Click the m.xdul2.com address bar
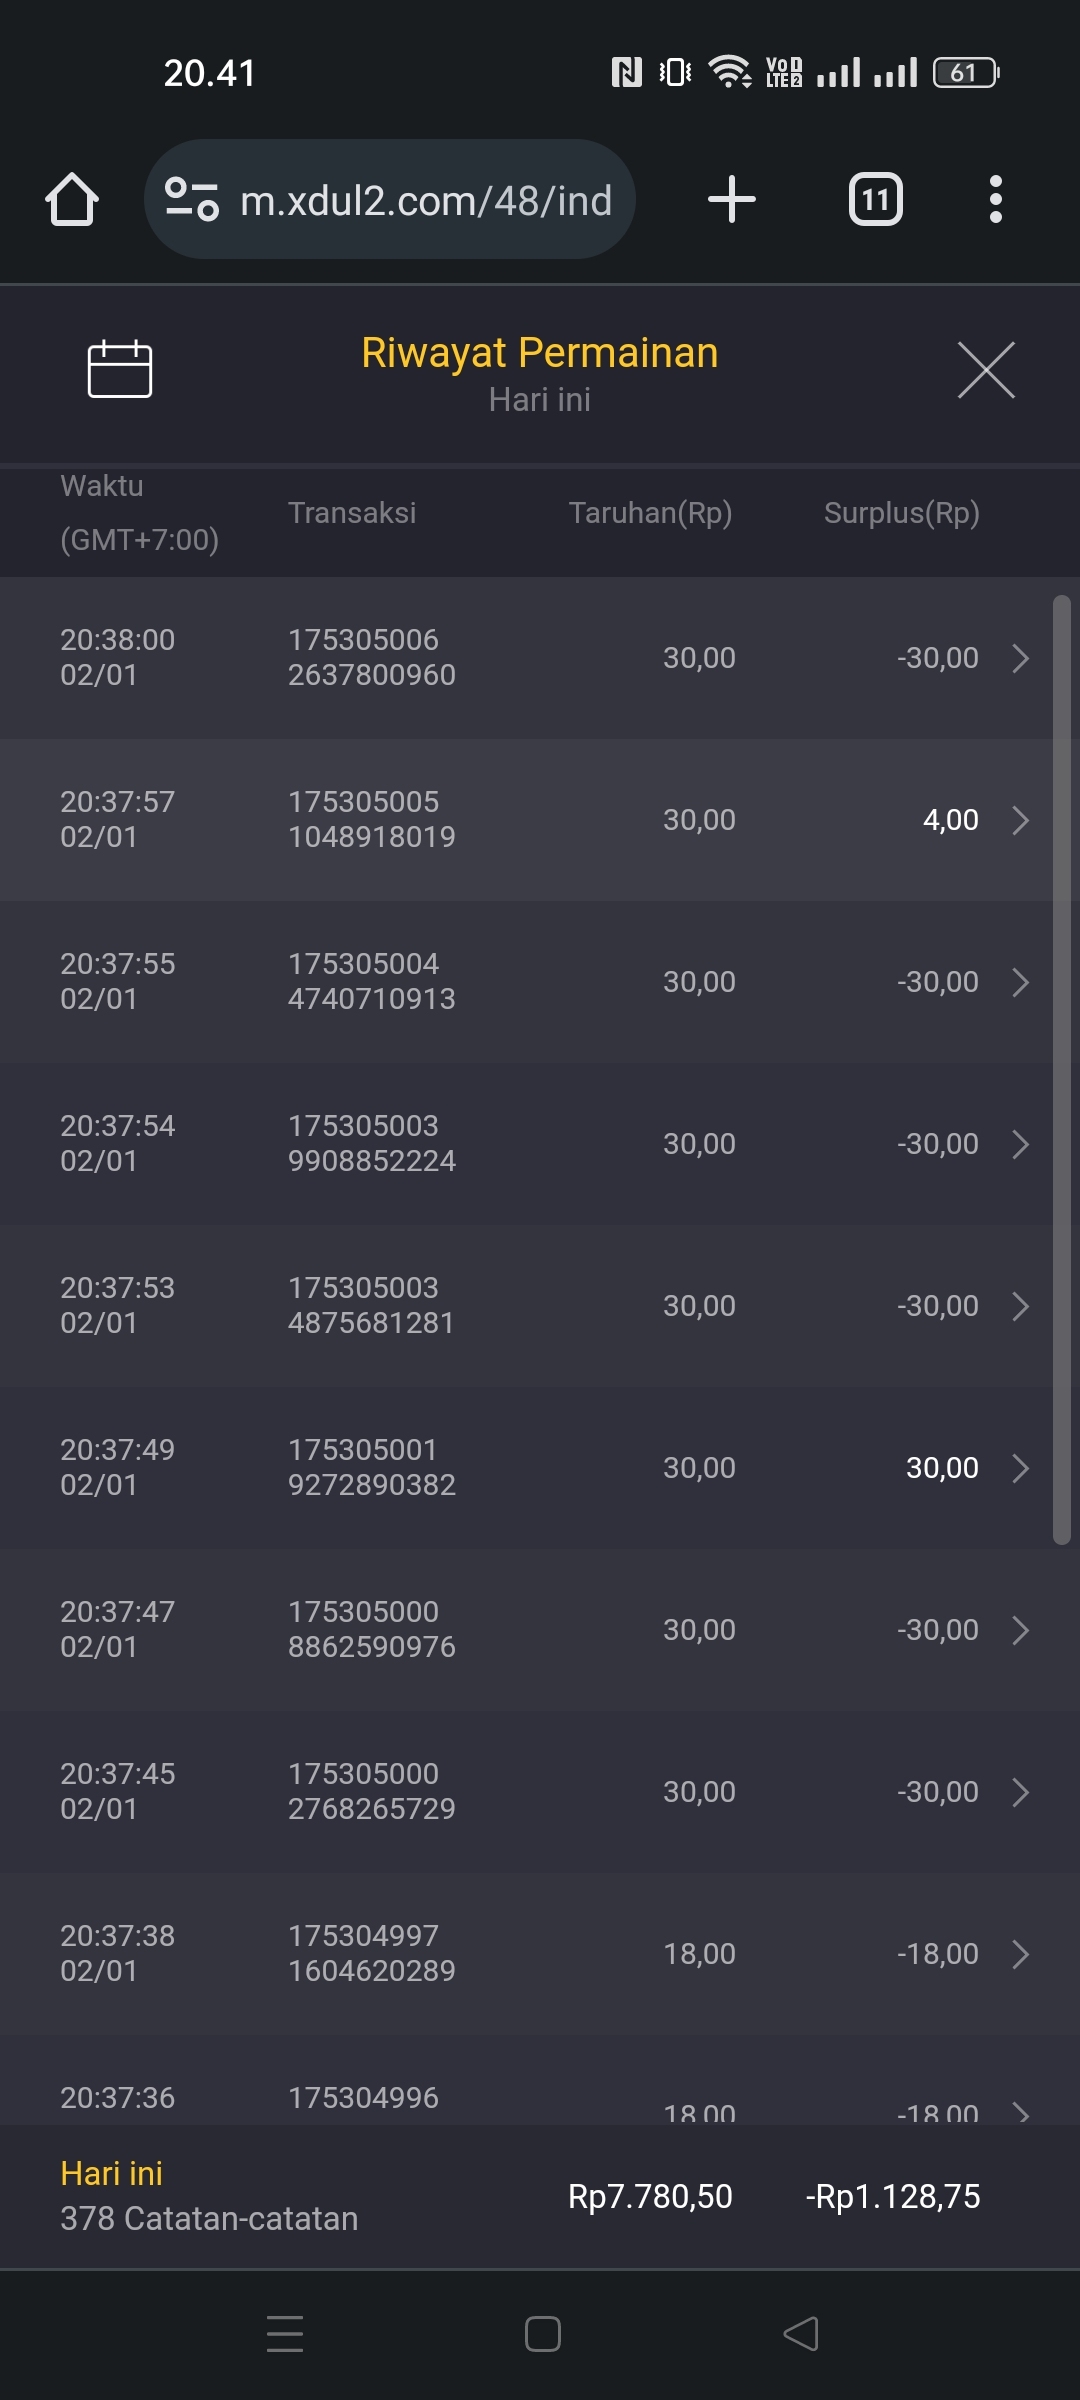The height and width of the screenshot is (2400, 1080). tap(425, 200)
